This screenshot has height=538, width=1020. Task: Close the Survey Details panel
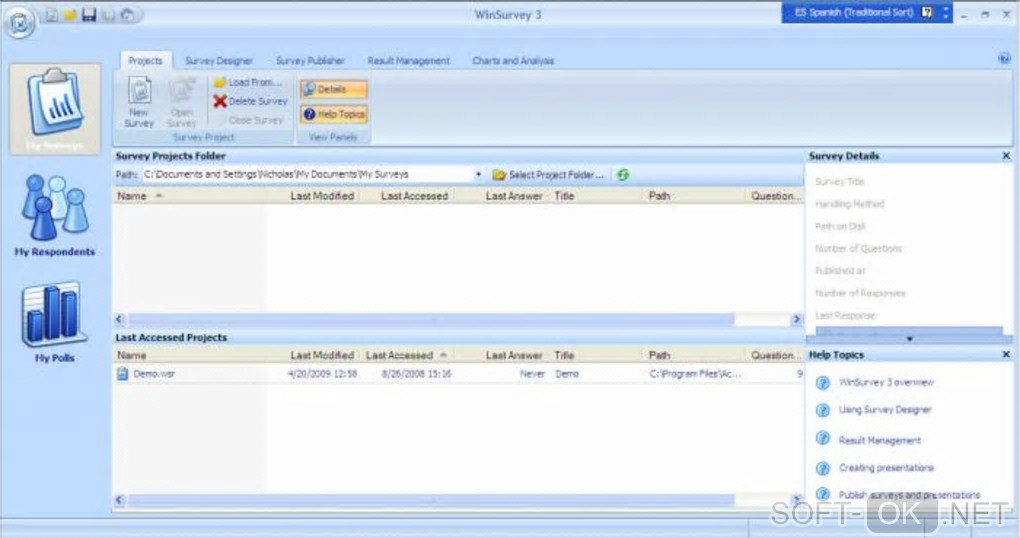pos(1006,155)
